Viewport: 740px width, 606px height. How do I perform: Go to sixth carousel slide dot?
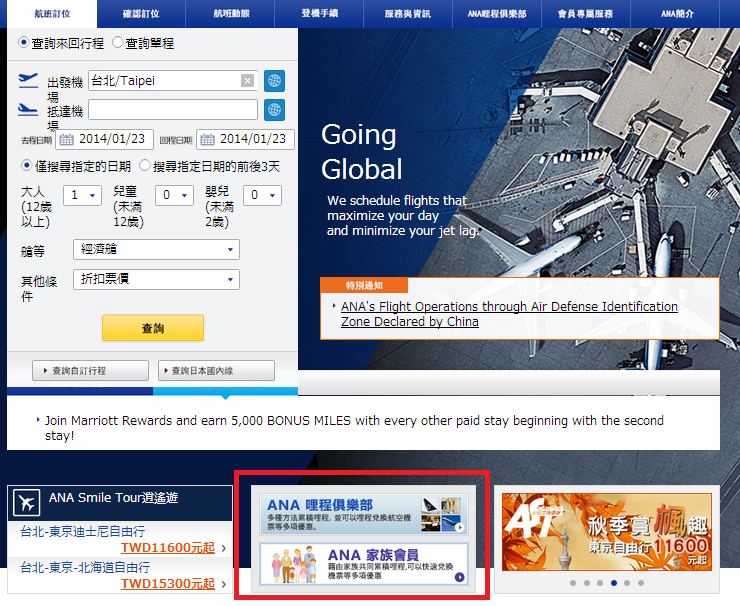(x=640, y=583)
